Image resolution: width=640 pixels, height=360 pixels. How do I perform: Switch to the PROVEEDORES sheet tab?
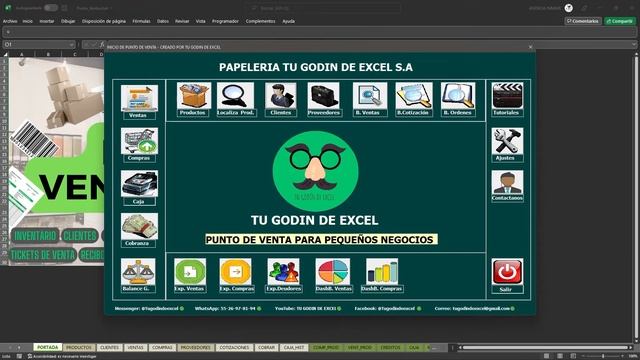pos(195,347)
